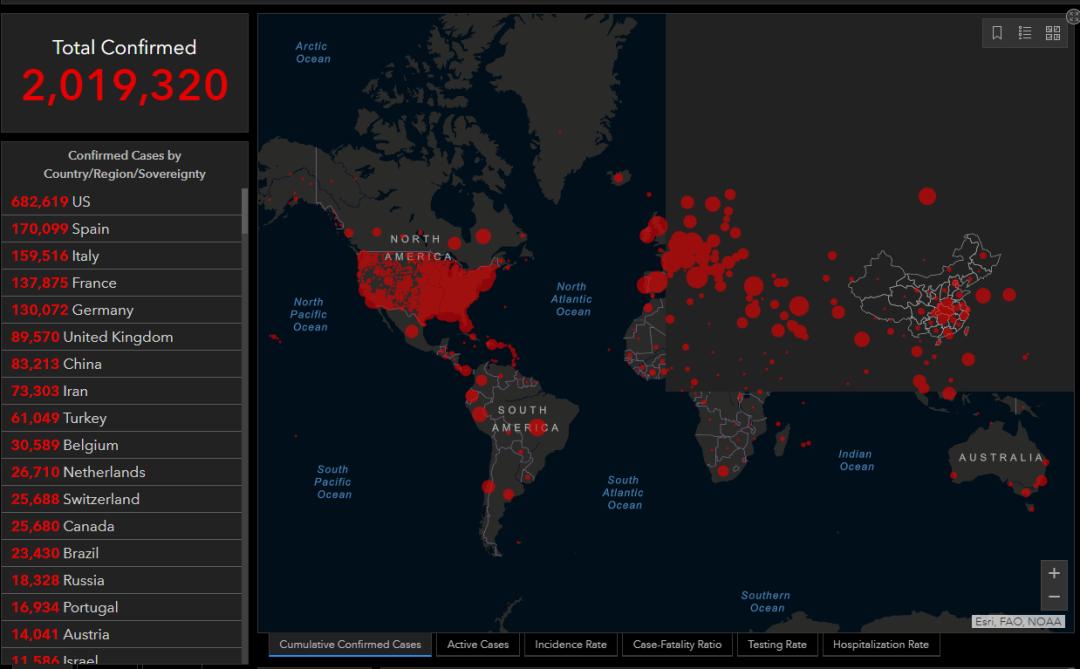Select US row with 682,619 cases
1080x669 pixels.
point(122,201)
